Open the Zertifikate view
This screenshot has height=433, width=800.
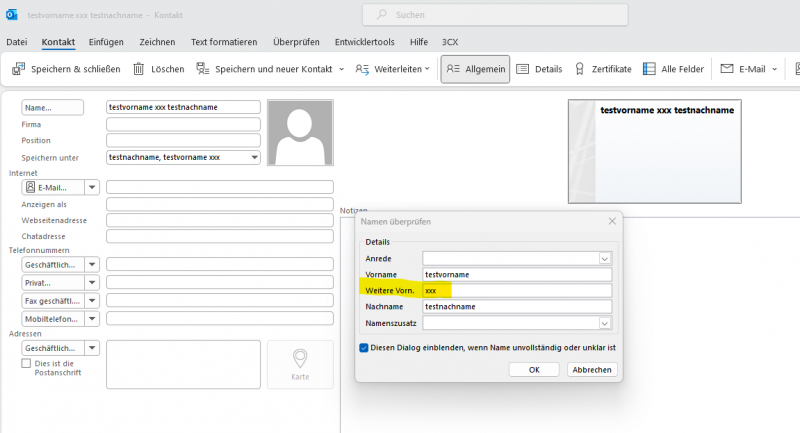click(580, 69)
